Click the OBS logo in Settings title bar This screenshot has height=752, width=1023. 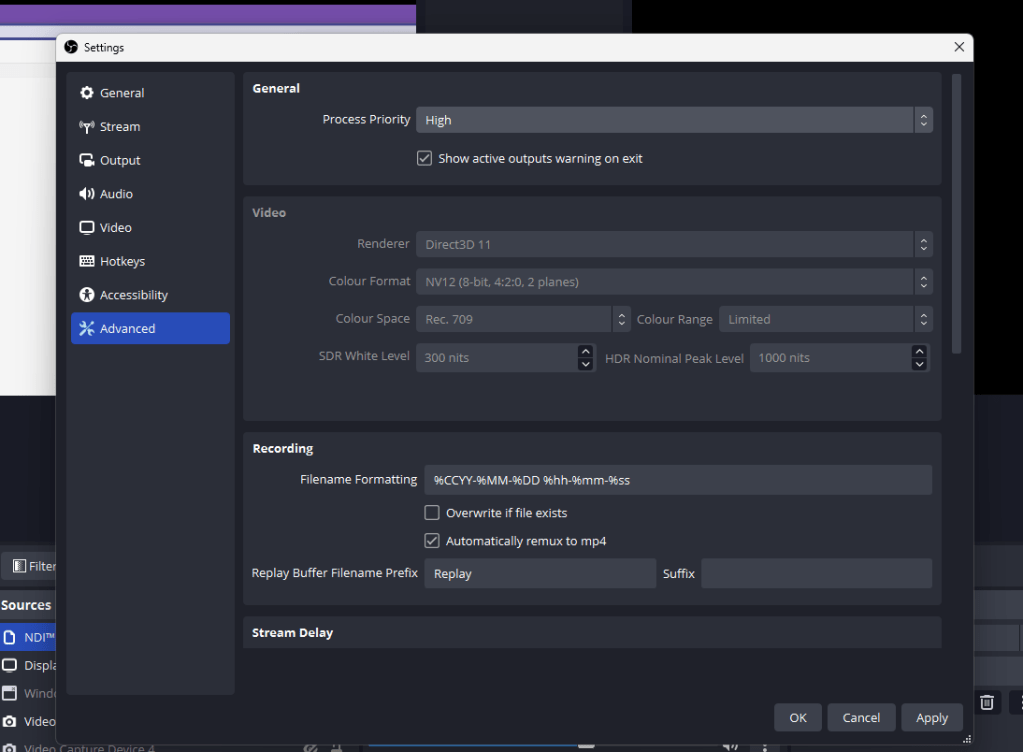coord(71,47)
